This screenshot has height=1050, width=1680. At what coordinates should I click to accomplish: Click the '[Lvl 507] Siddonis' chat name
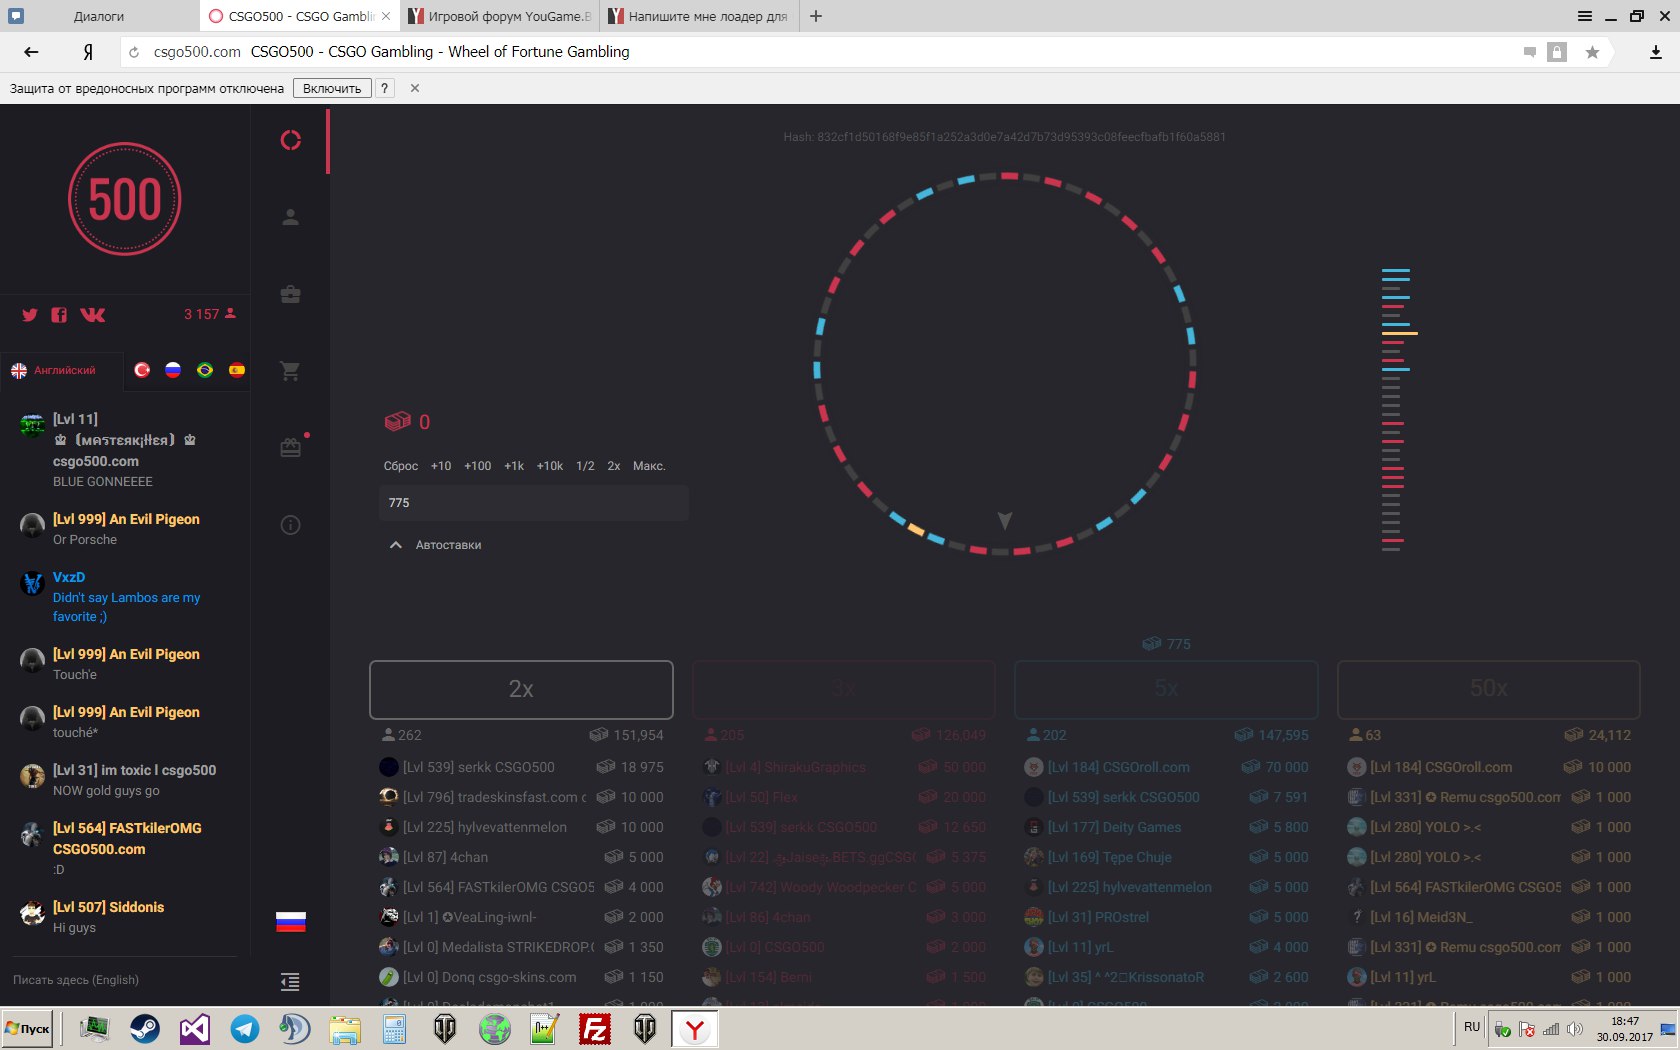(108, 907)
